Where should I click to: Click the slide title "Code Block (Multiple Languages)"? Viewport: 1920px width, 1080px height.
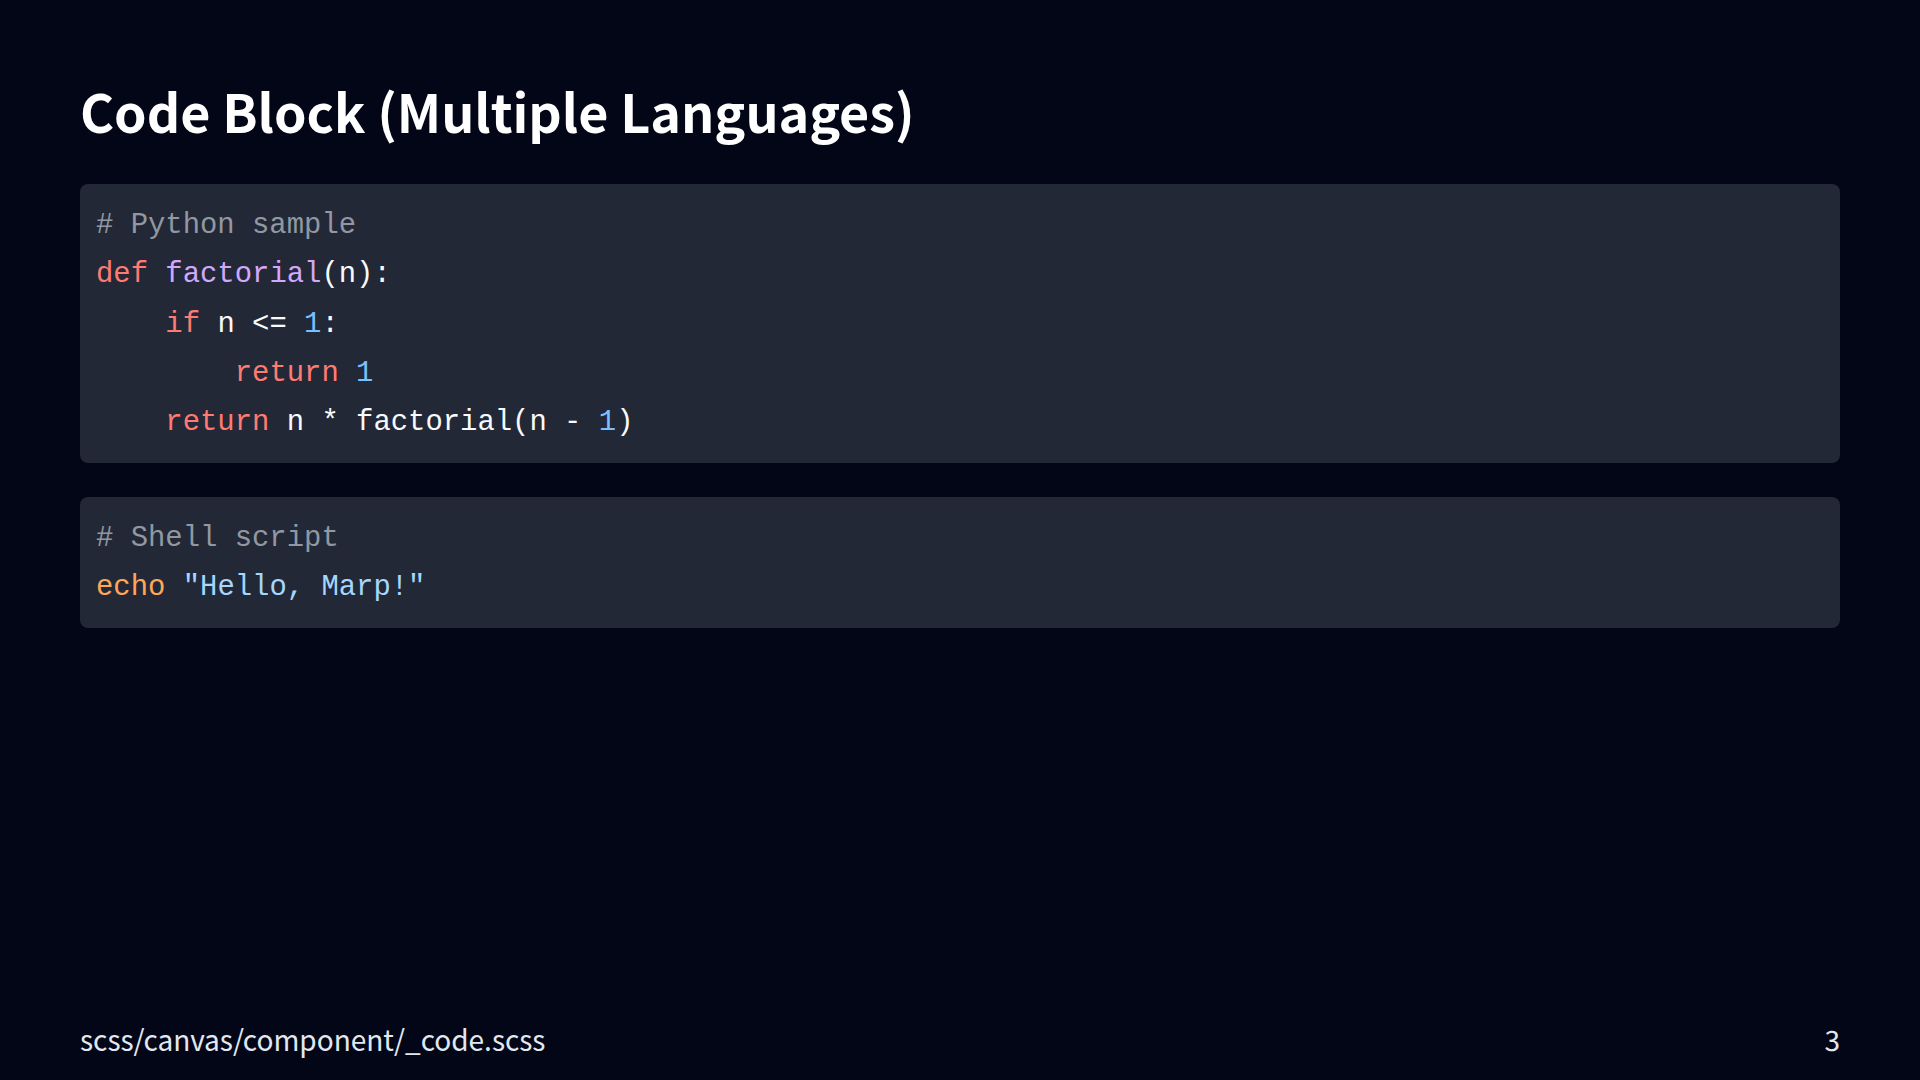[x=496, y=114]
